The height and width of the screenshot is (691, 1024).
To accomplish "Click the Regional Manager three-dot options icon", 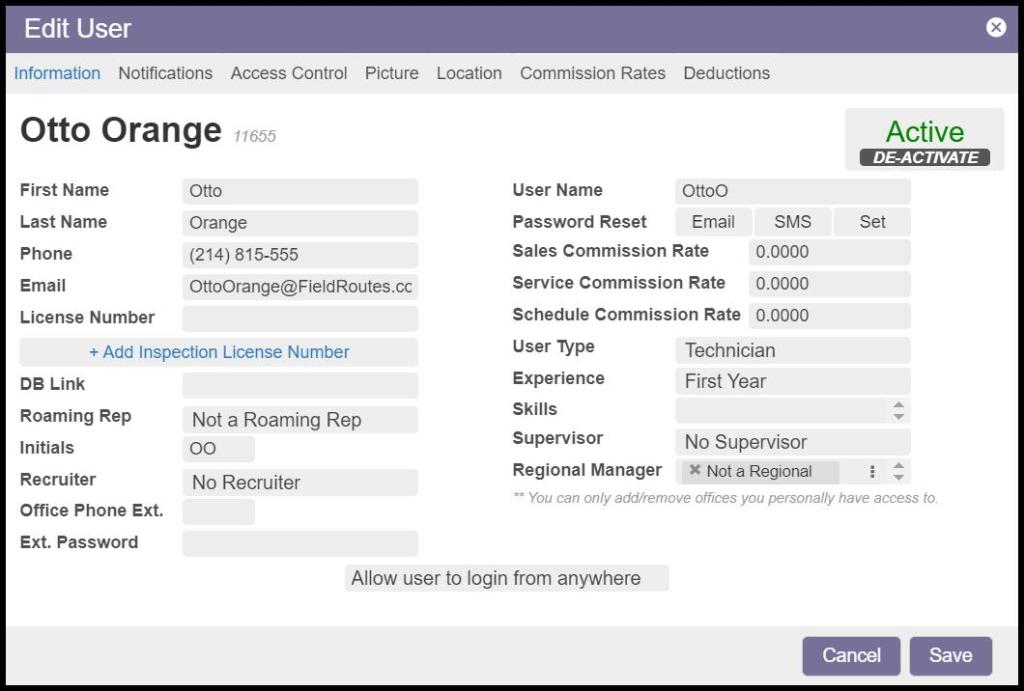I will tap(872, 472).
